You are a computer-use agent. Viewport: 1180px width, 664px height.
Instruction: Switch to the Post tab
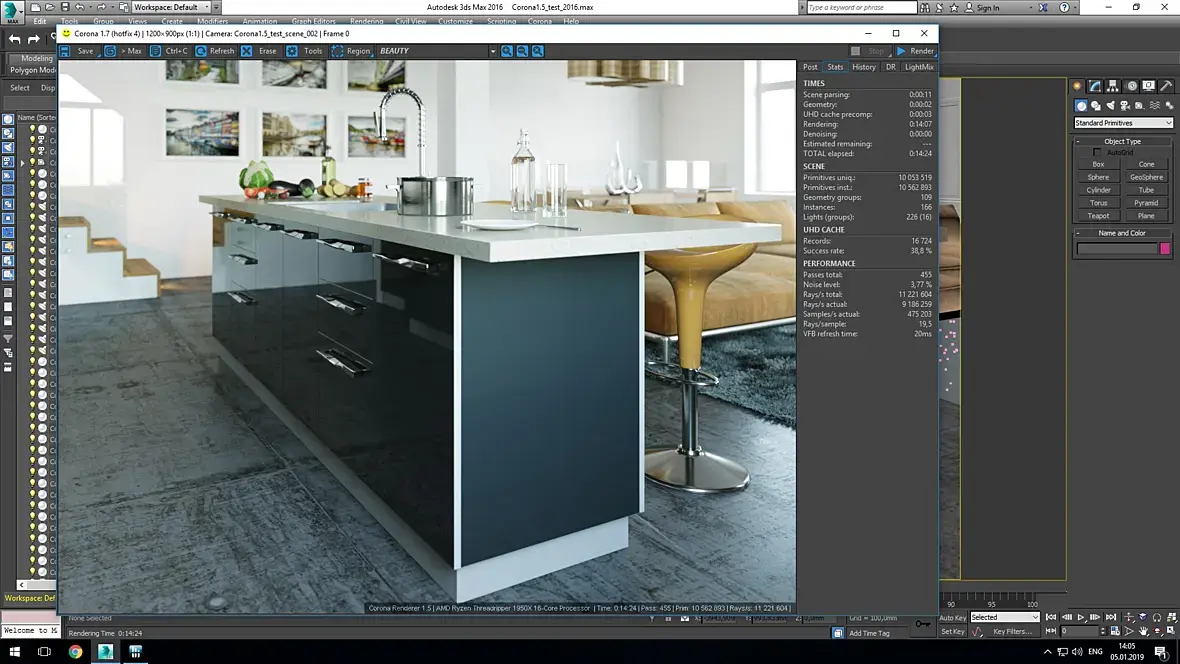pos(810,67)
